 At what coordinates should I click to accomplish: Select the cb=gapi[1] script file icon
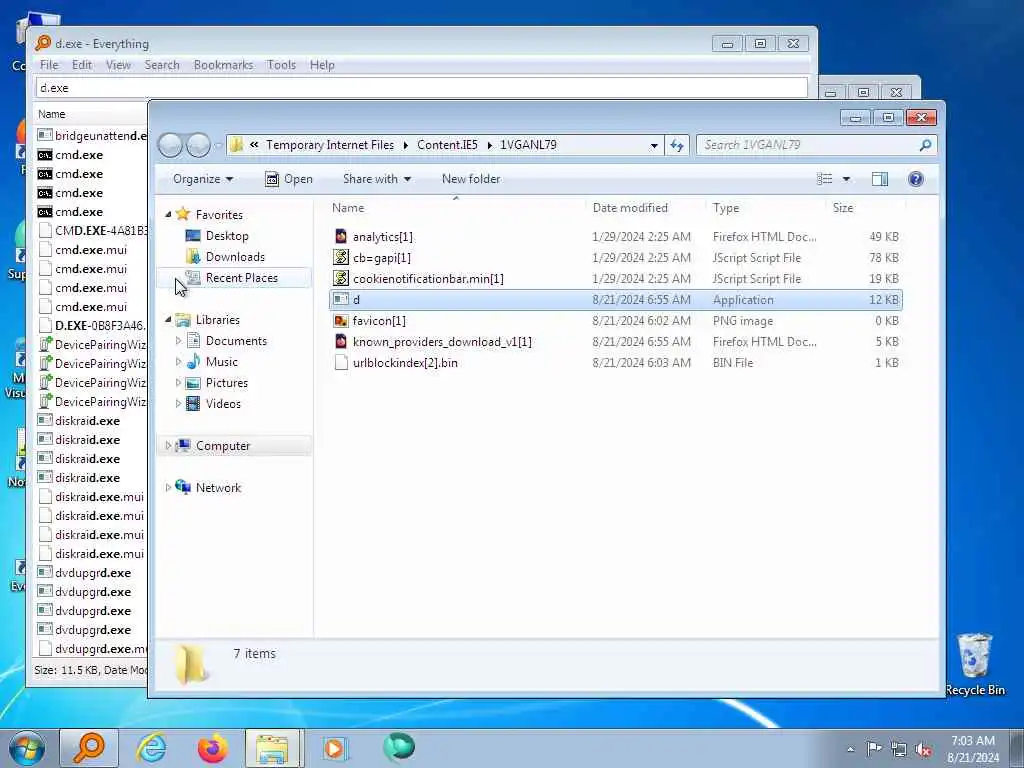click(341, 257)
